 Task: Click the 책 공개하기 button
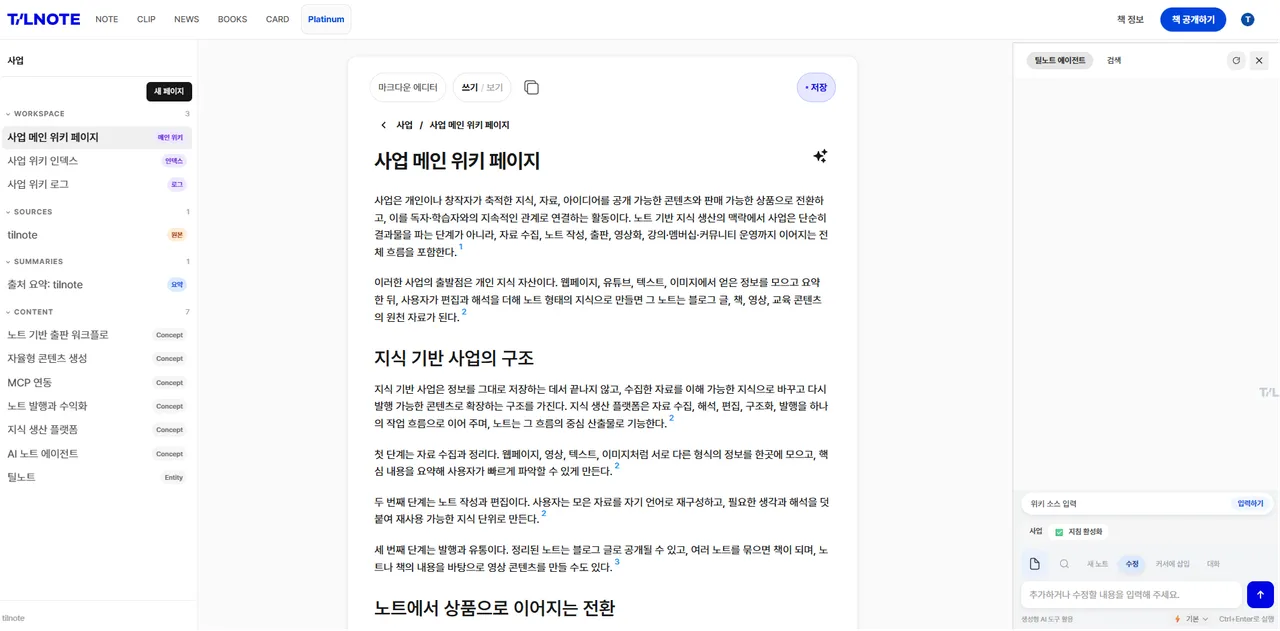pyautogui.click(x=1193, y=19)
